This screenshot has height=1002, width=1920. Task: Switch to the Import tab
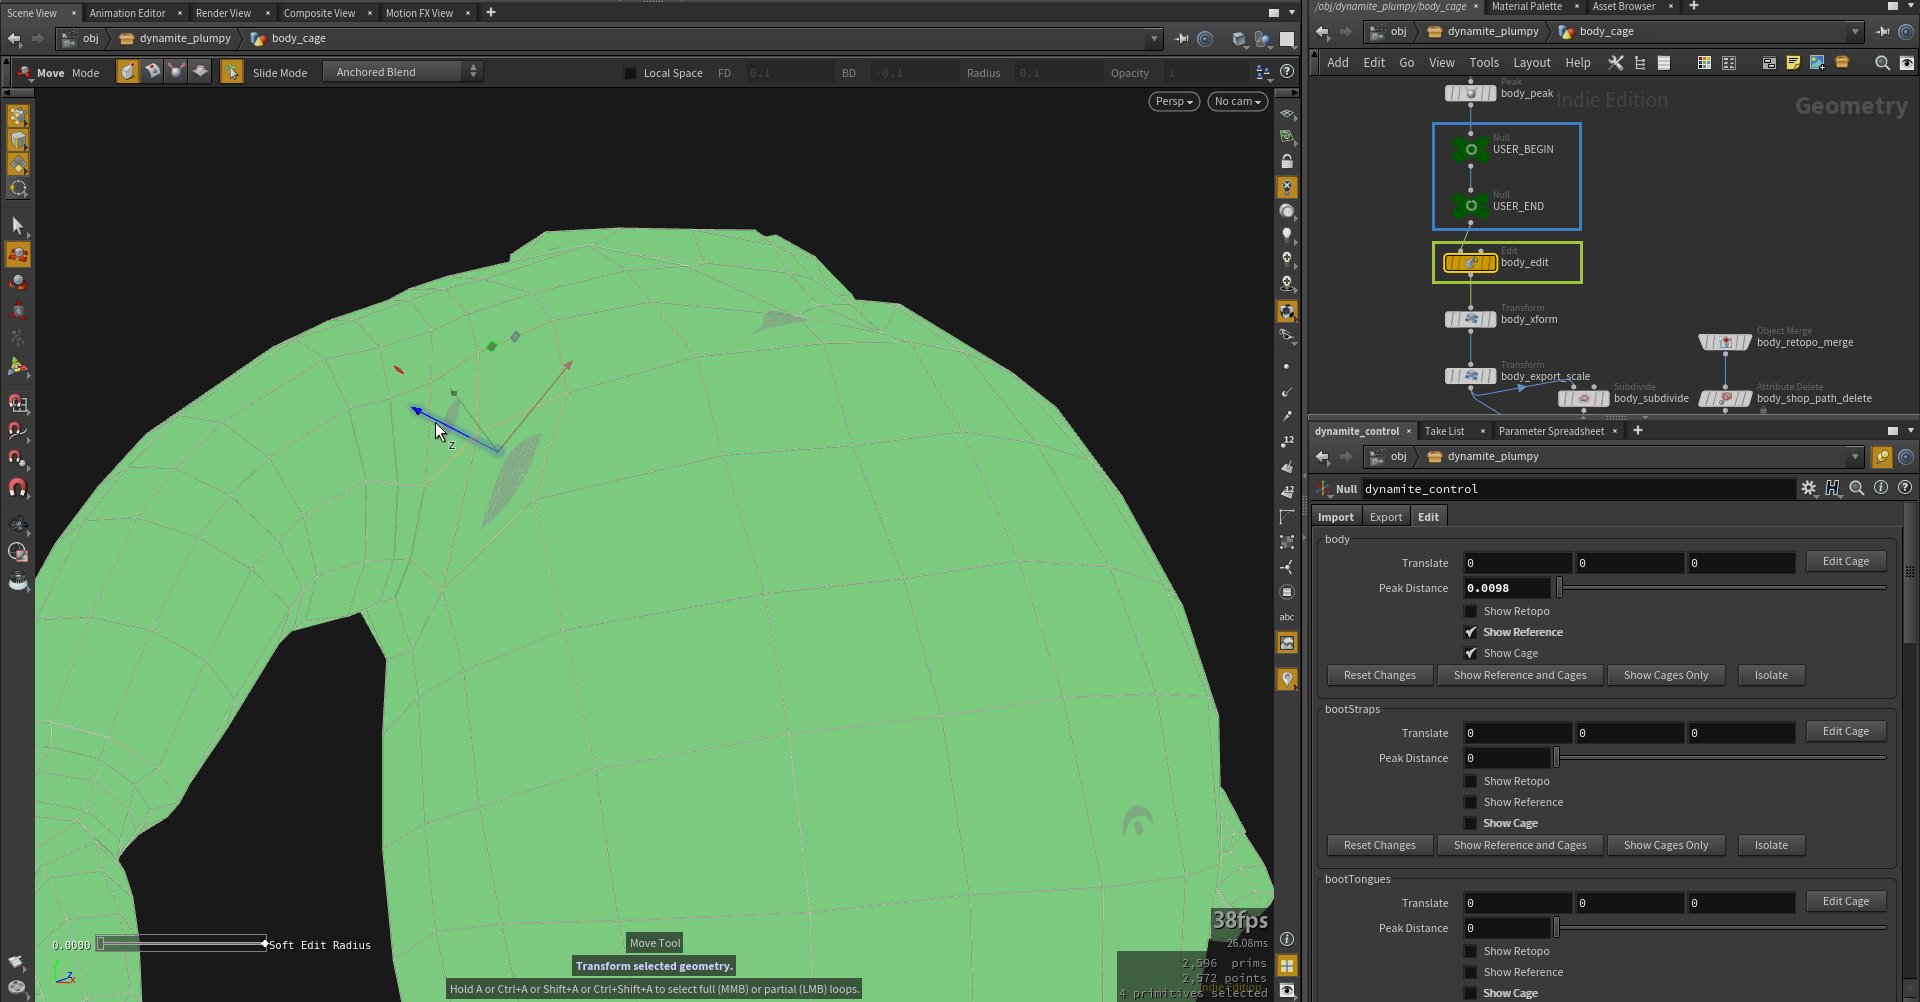click(1335, 517)
